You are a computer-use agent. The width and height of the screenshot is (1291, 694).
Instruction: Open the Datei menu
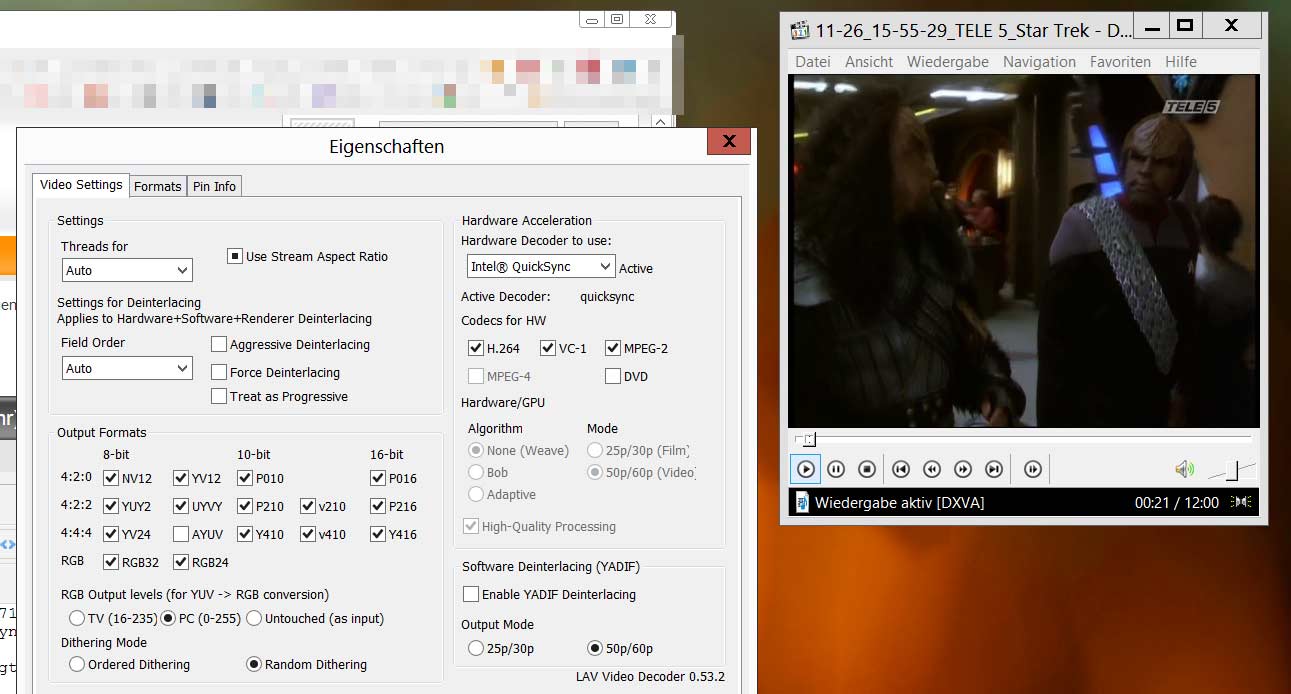pyautogui.click(x=813, y=61)
